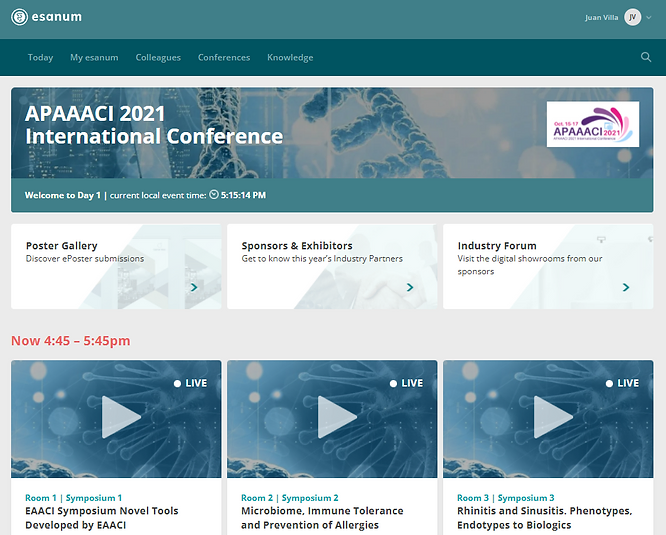This screenshot has height=535, width=666.
Task: Expand the user account dropdown arrow
Action: tap(649, 17)
